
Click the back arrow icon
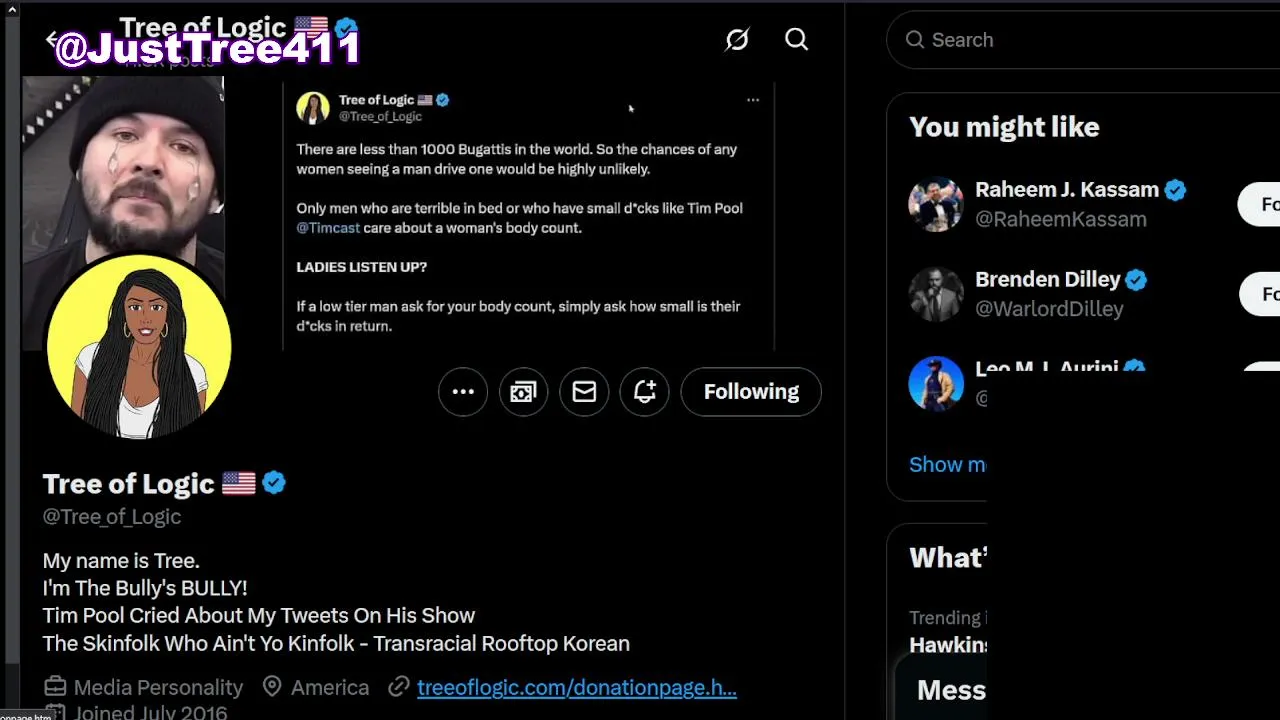[x=51, y=40]
